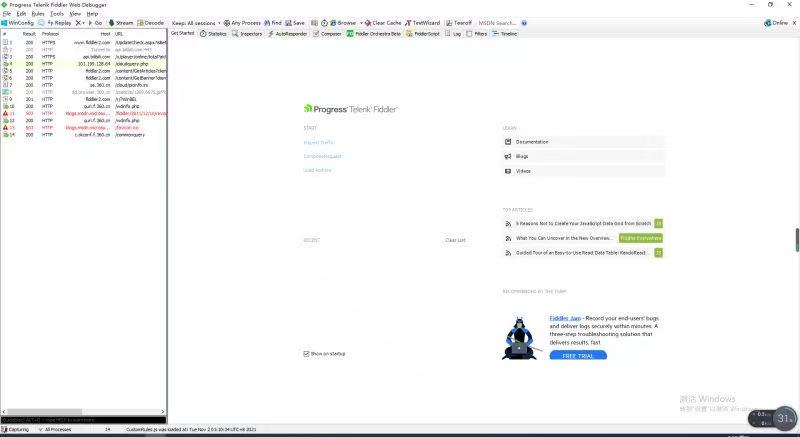The image size is (800, 437).
Task: Open article 'Guided Tour of an Easy-to-Use React Data Table'
Action: (581, 252)
